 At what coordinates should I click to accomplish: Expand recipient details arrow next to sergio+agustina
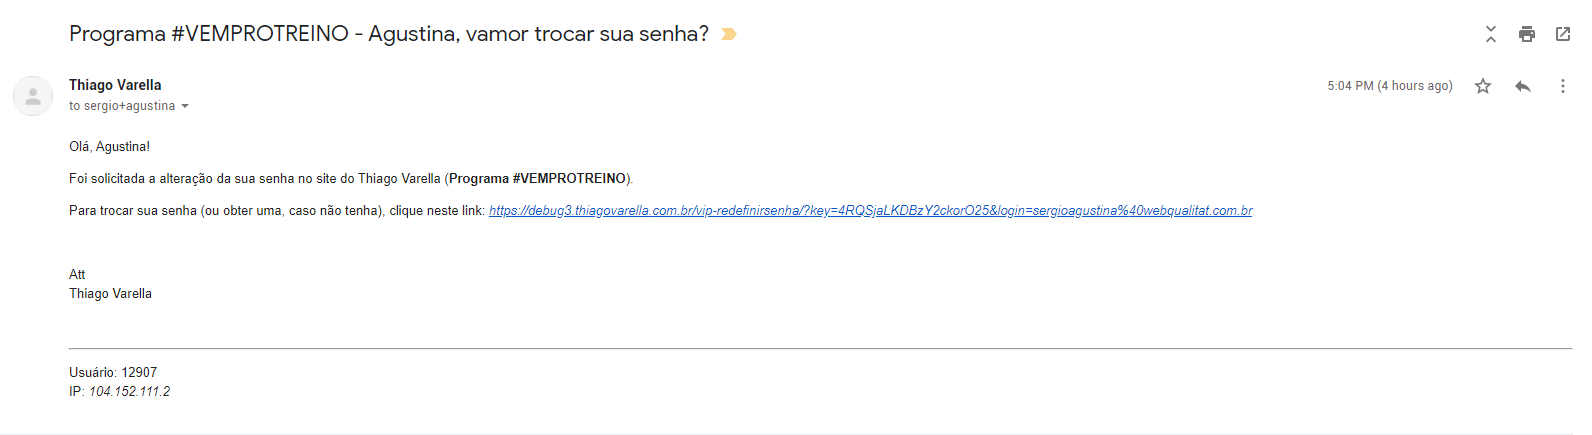(x=185, y=106)
